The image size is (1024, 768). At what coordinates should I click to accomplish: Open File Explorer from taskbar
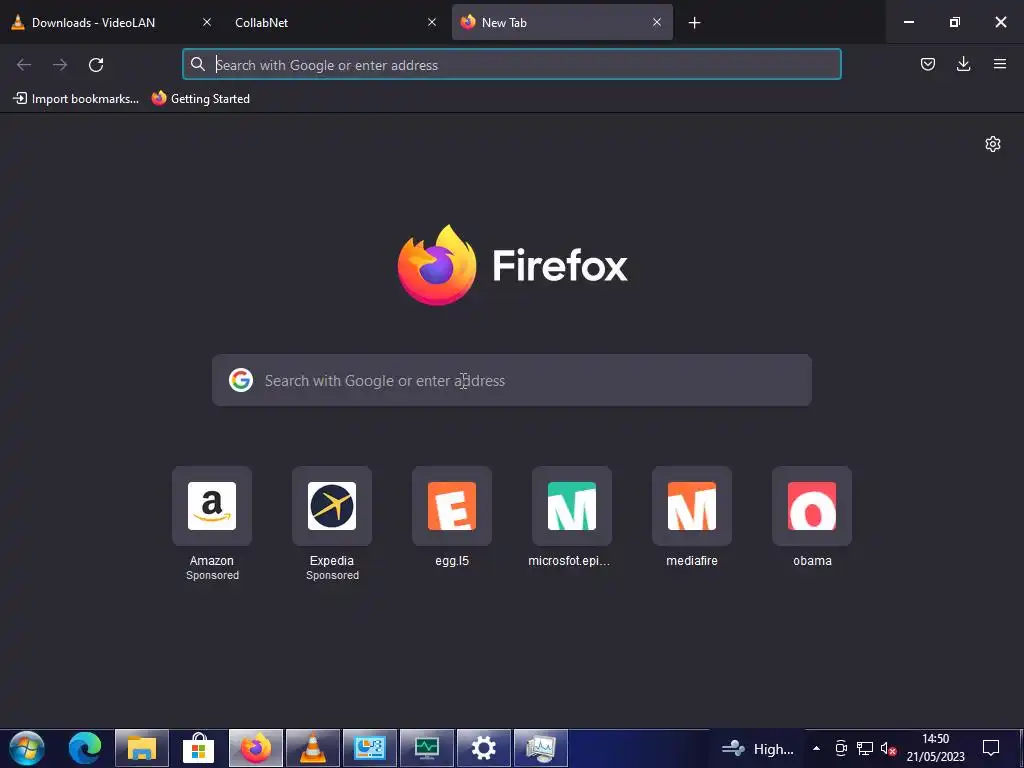(142, 748)
